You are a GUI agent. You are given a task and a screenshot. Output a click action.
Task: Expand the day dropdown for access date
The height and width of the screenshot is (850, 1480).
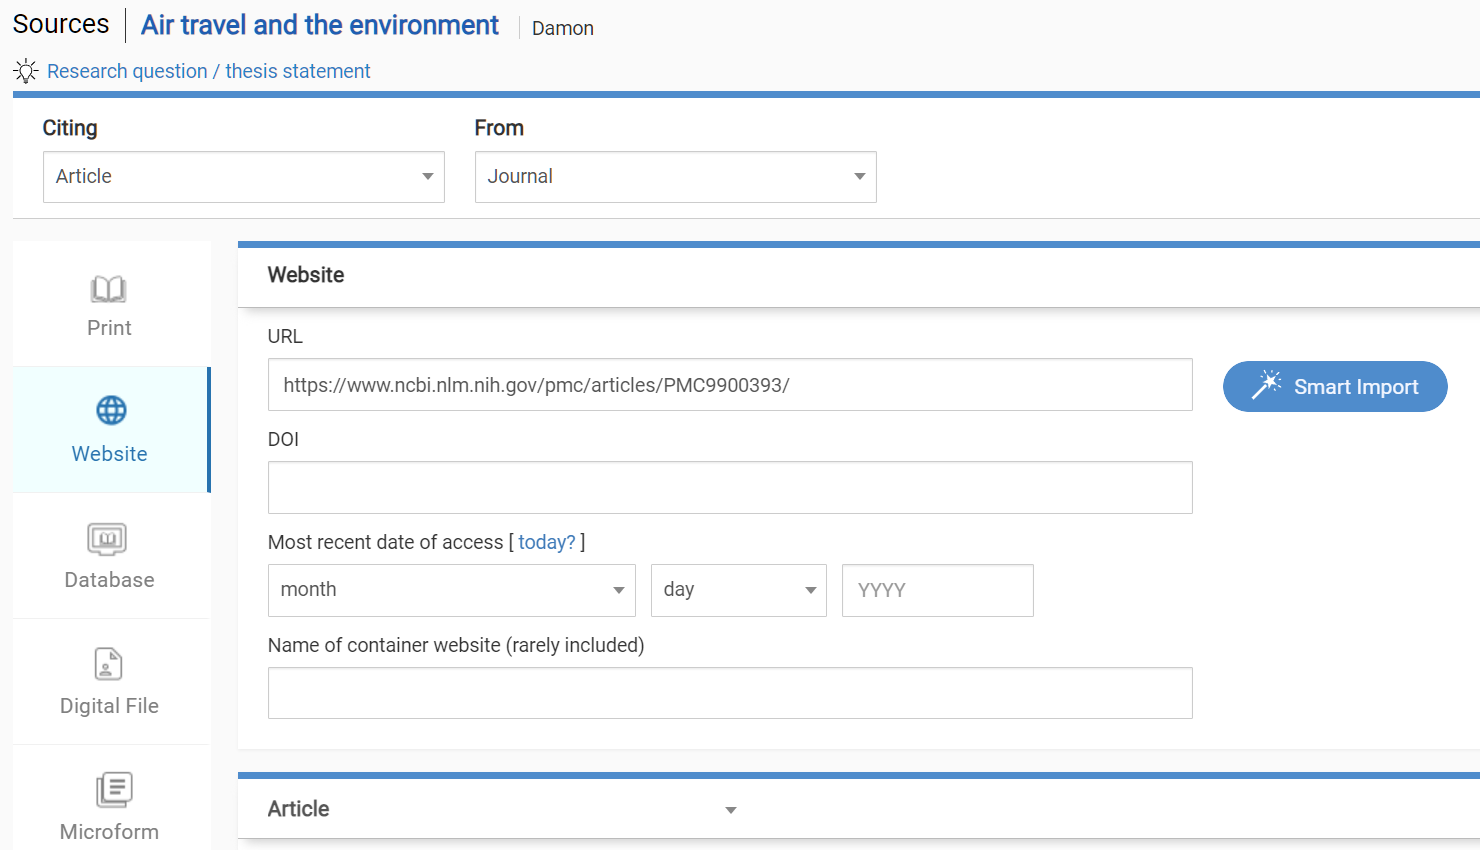(x=738, y=590)
